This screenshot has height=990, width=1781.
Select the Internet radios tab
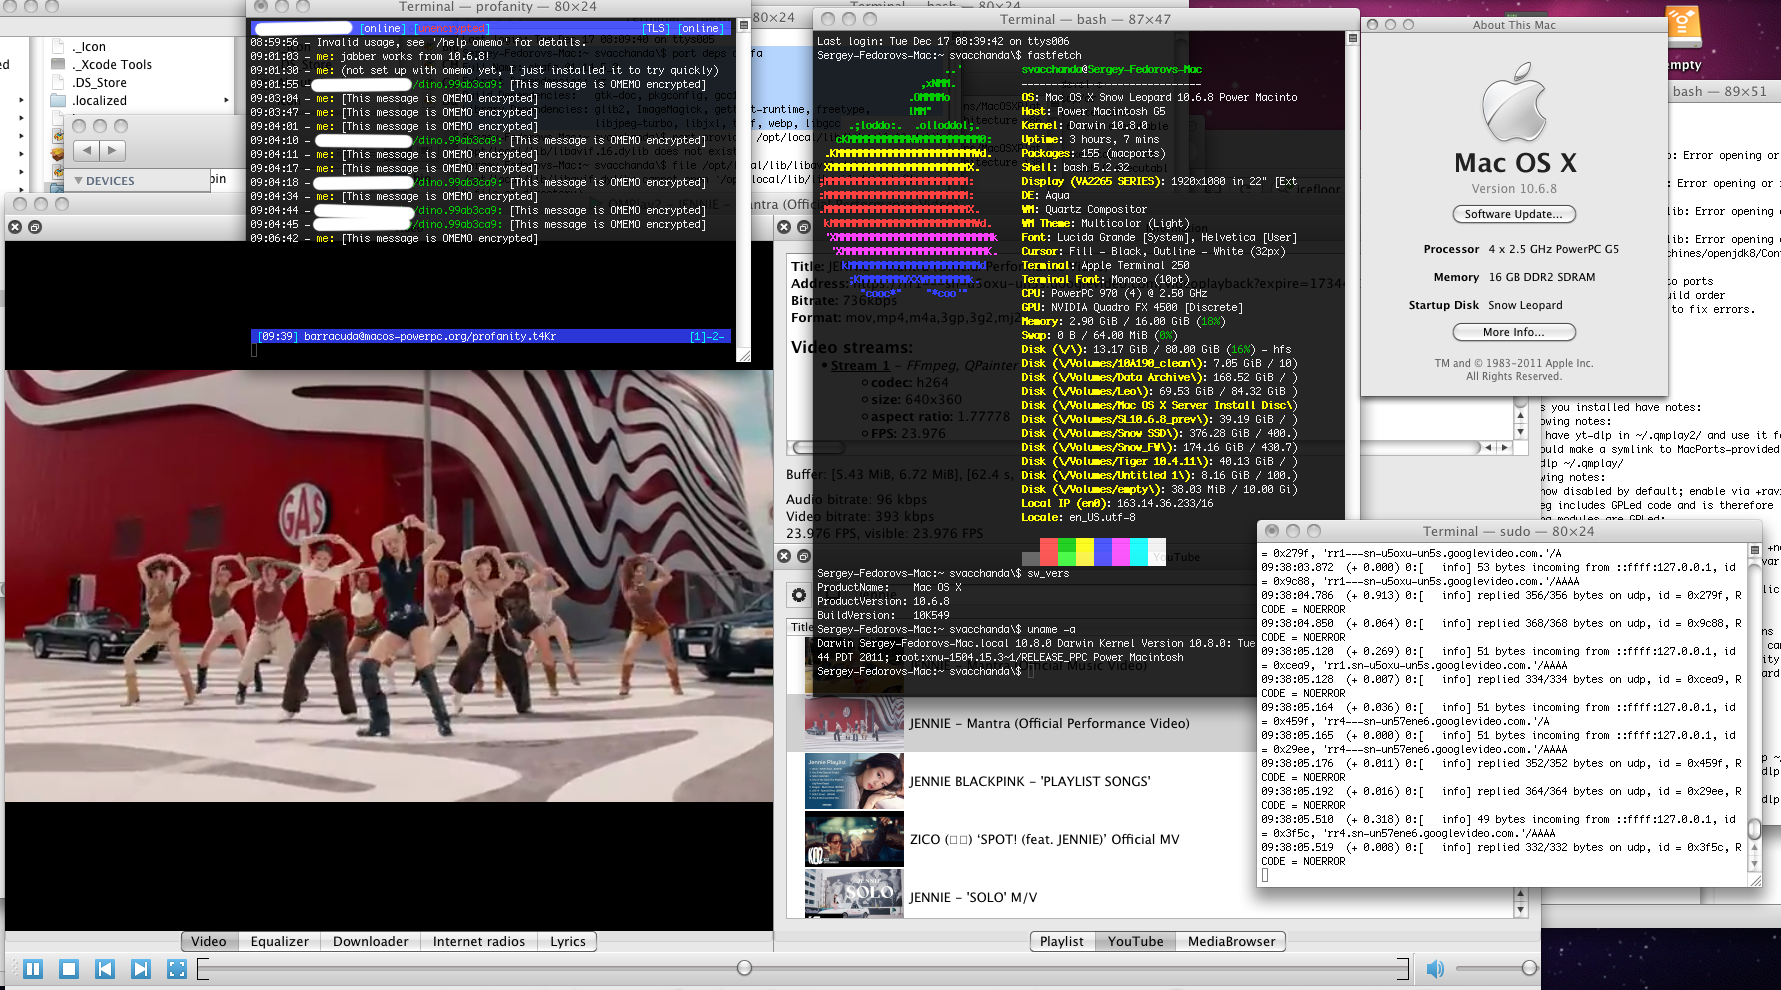[478, 941]
